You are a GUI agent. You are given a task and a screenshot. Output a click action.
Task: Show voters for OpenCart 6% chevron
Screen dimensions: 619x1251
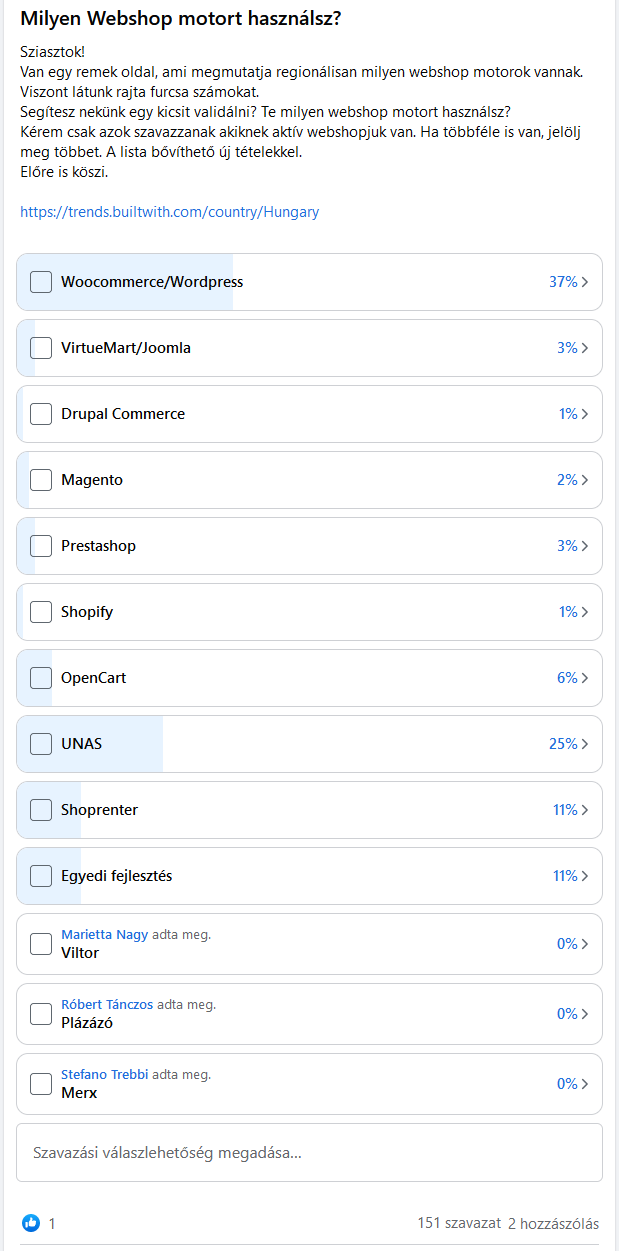pyautogui.click(x=585, y=678)
